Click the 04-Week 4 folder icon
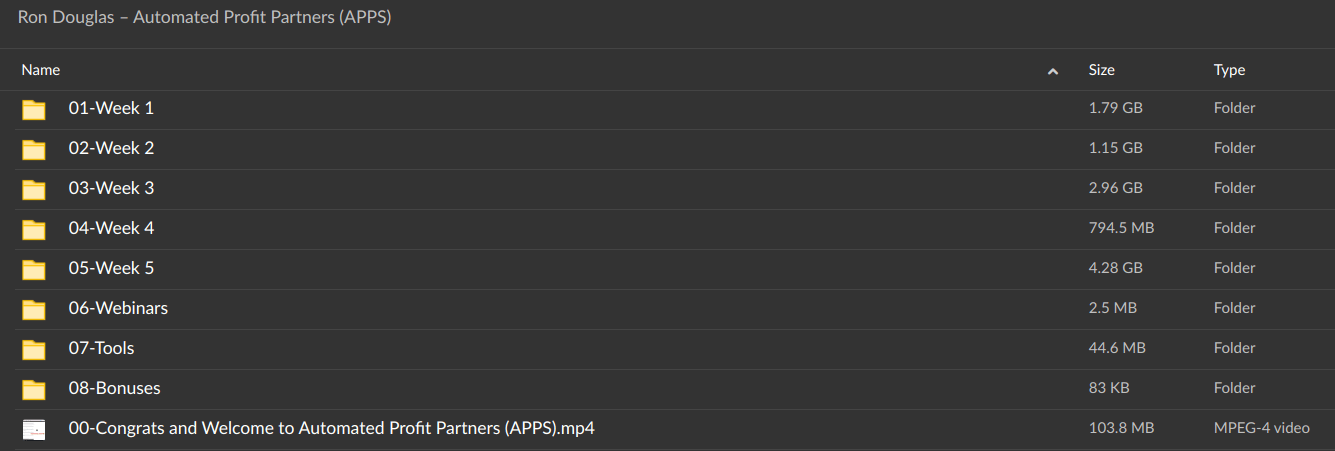 point(34,229)
